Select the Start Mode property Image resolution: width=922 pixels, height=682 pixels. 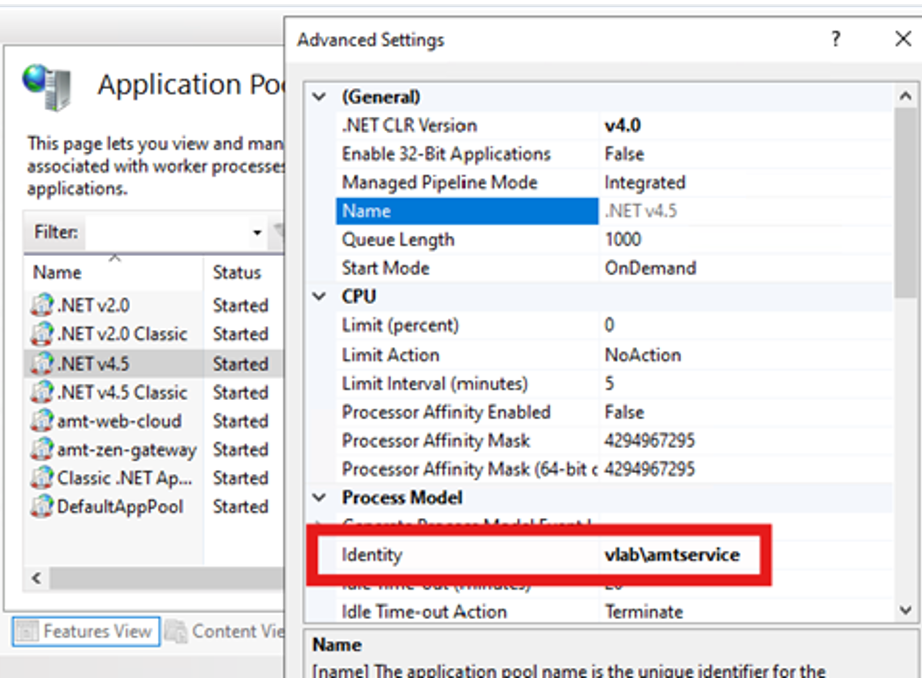[x=386, y=268]
